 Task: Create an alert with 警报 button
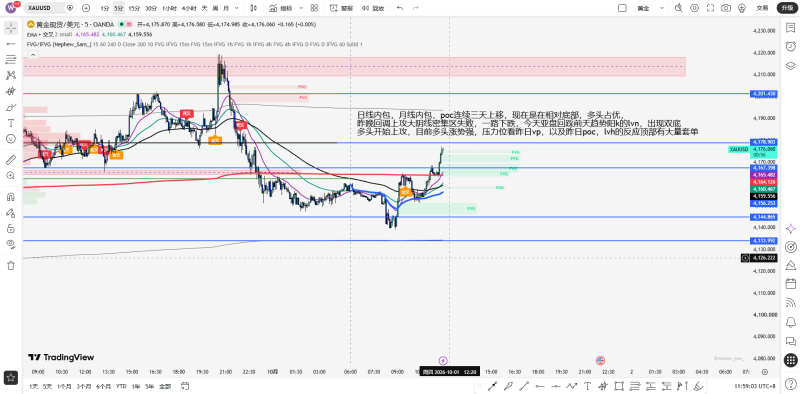tap(341, 8)
